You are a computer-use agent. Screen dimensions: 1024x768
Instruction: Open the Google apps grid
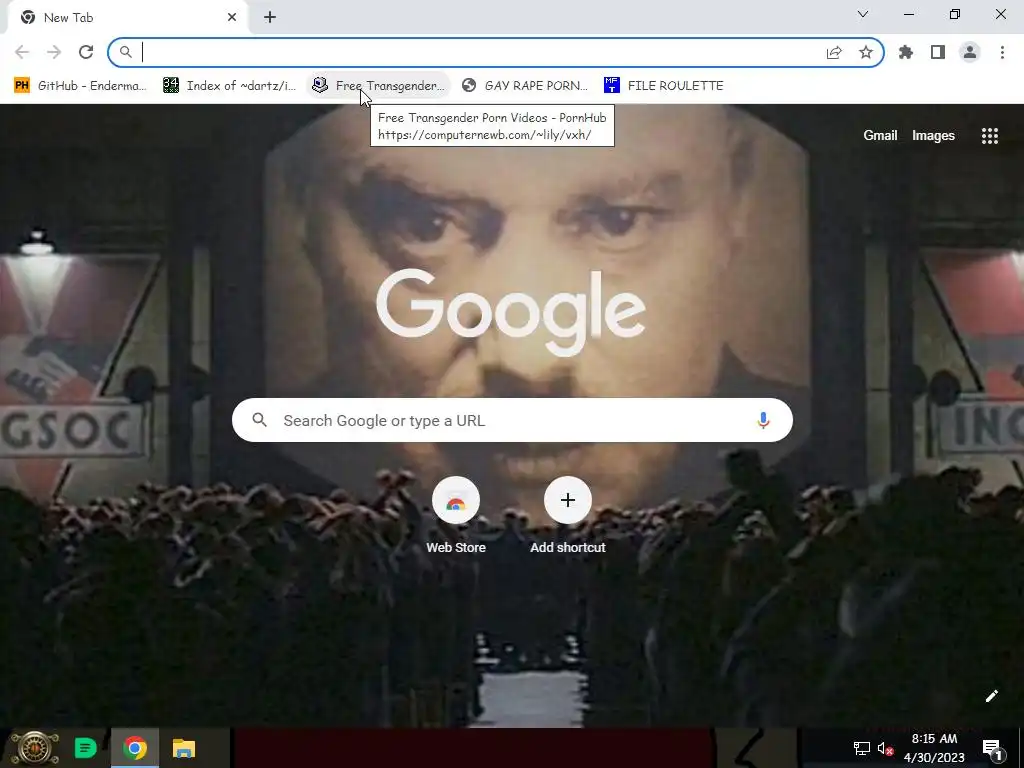point(989,135)
